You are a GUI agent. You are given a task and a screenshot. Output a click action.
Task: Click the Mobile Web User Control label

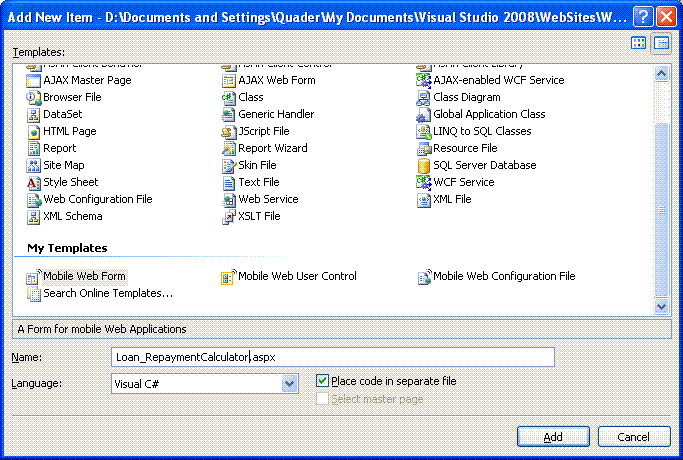pyautogui.click(x=297, y=276)
